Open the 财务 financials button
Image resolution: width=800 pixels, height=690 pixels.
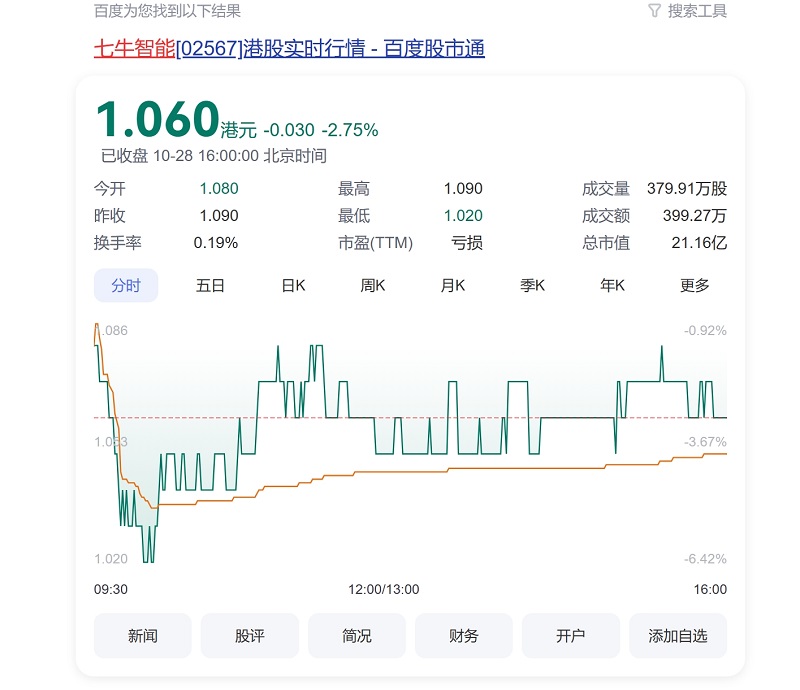click(464, 636)
